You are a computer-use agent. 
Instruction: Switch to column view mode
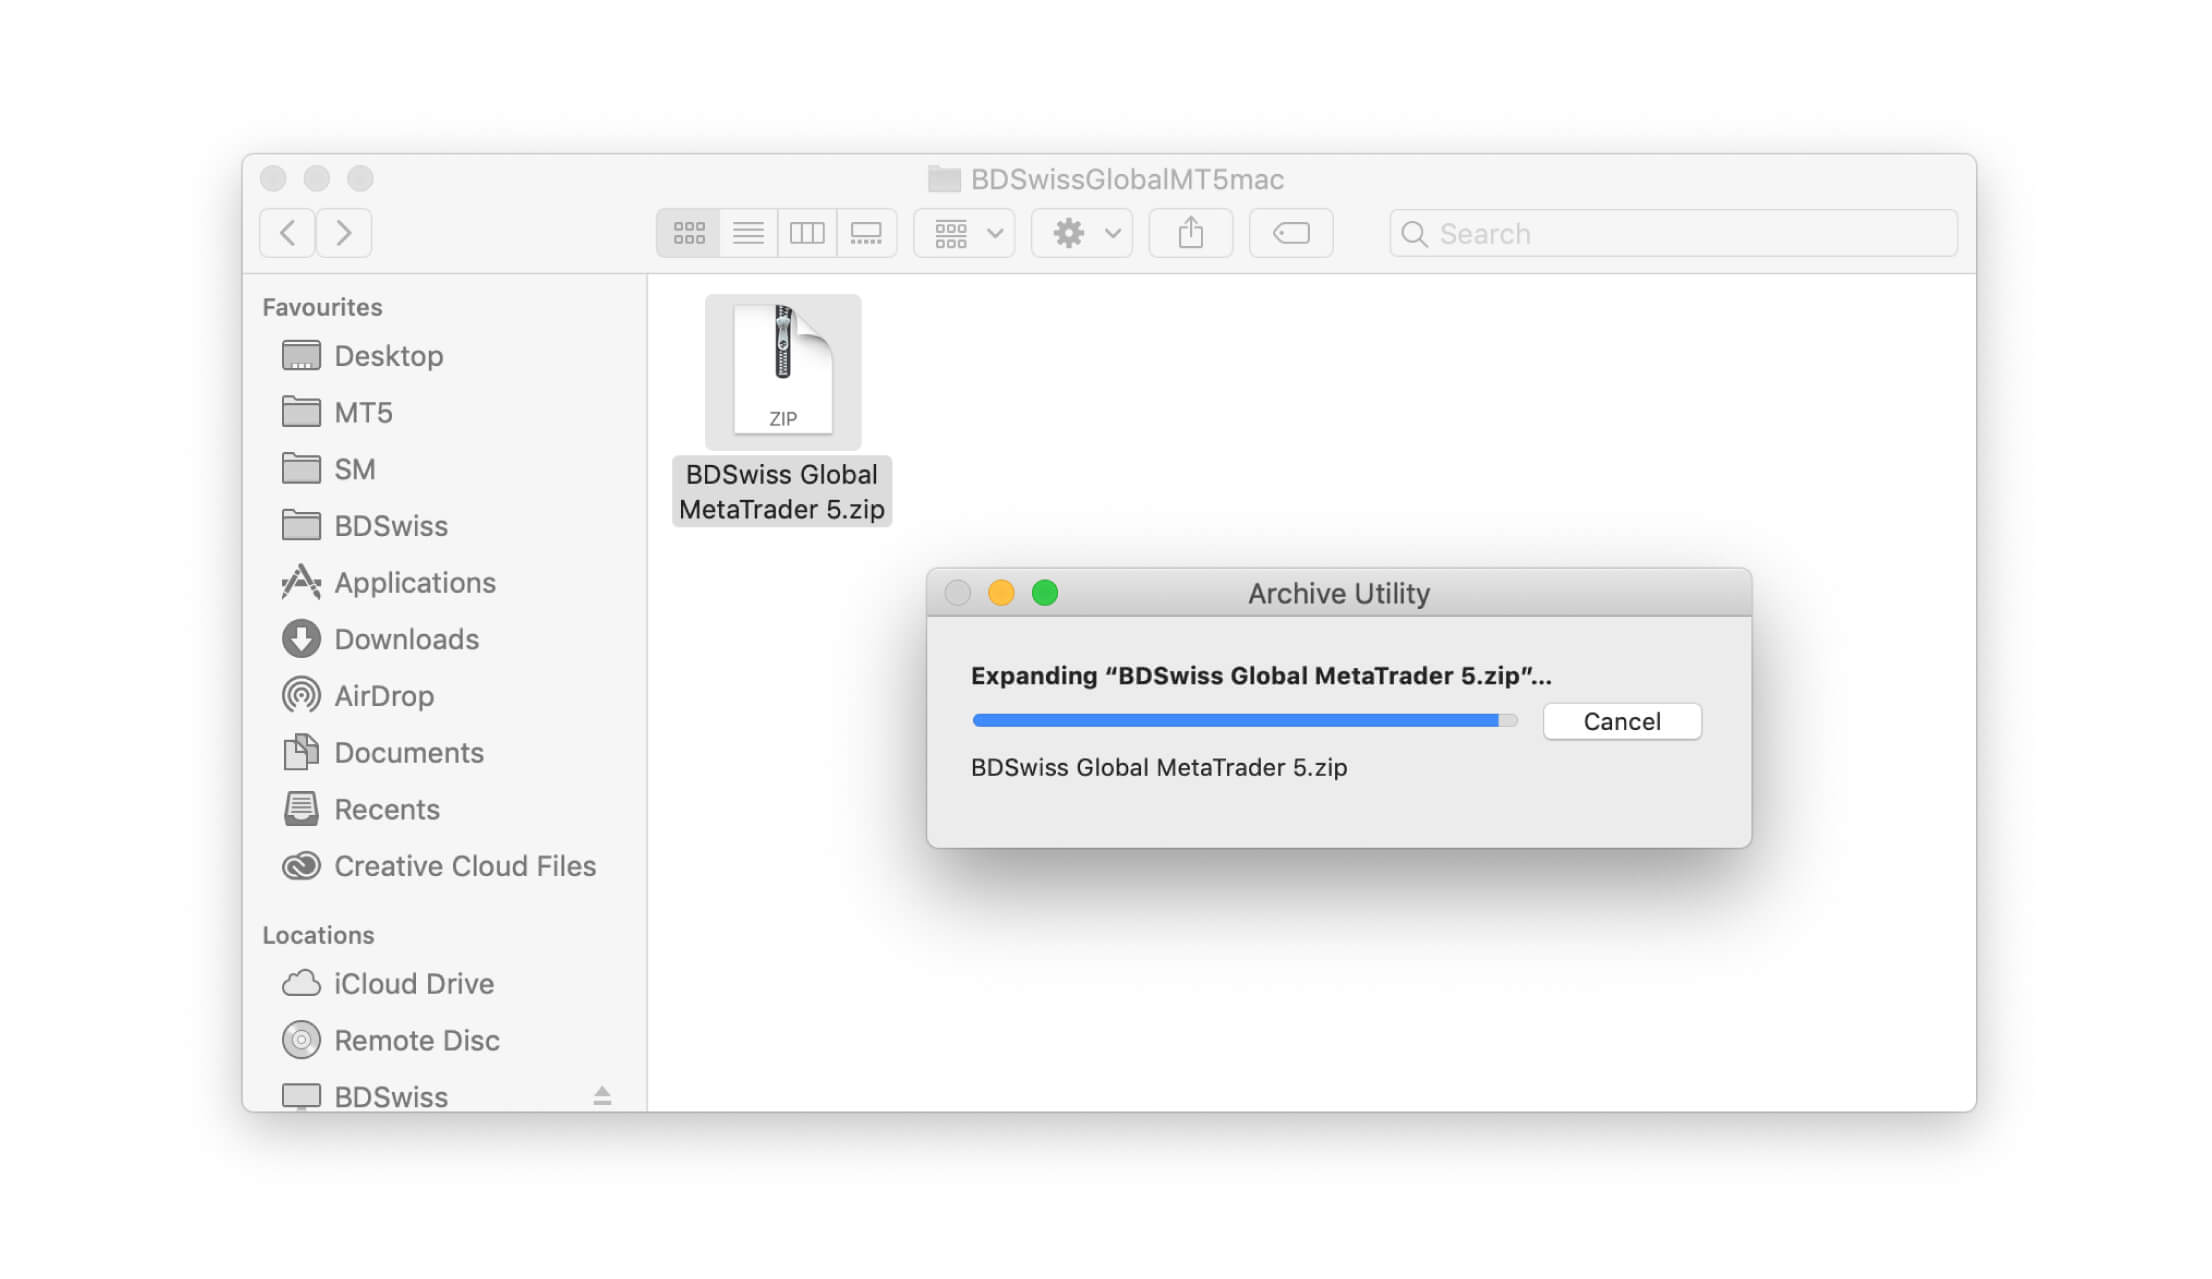coord(807,233)
